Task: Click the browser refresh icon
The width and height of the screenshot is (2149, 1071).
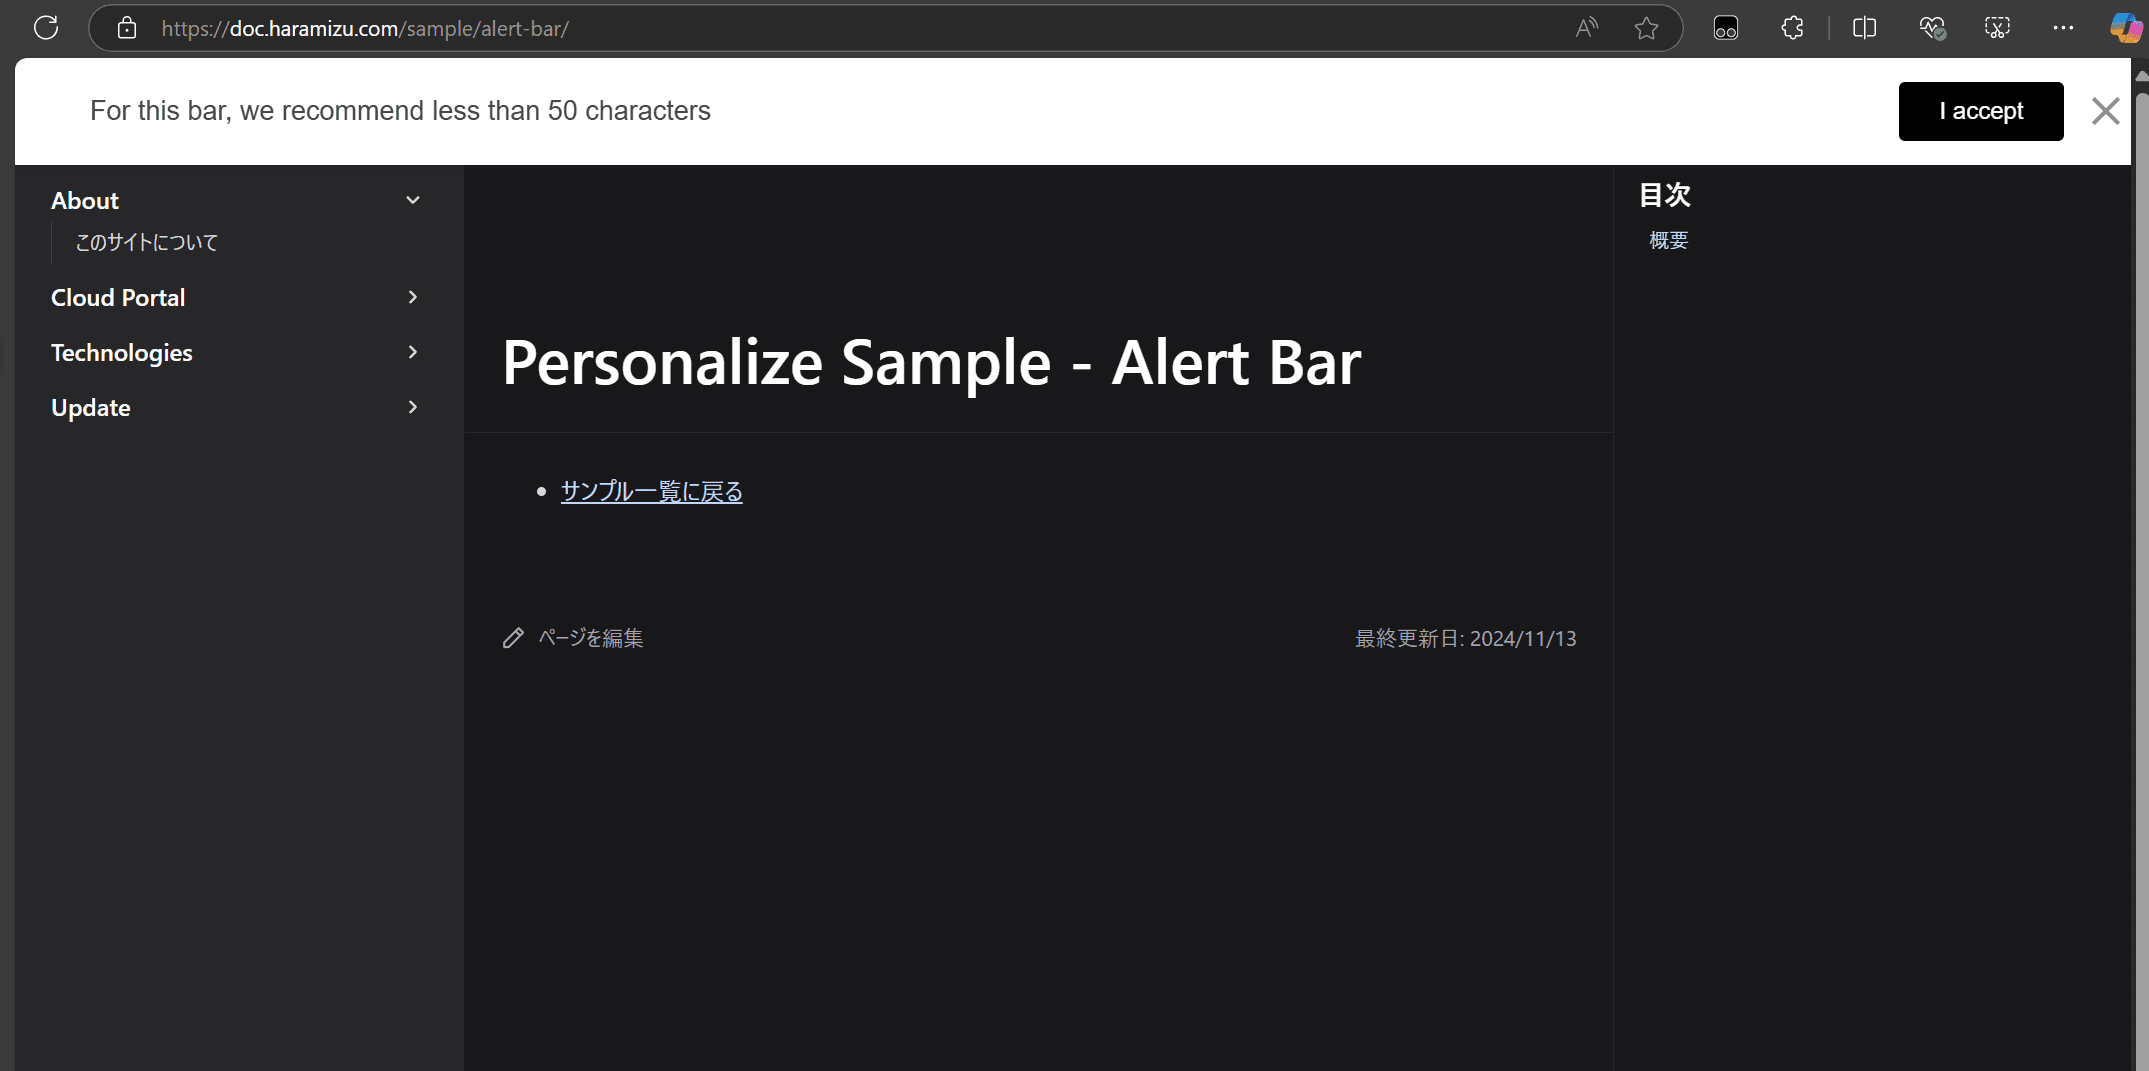Action: click(46, 28)
